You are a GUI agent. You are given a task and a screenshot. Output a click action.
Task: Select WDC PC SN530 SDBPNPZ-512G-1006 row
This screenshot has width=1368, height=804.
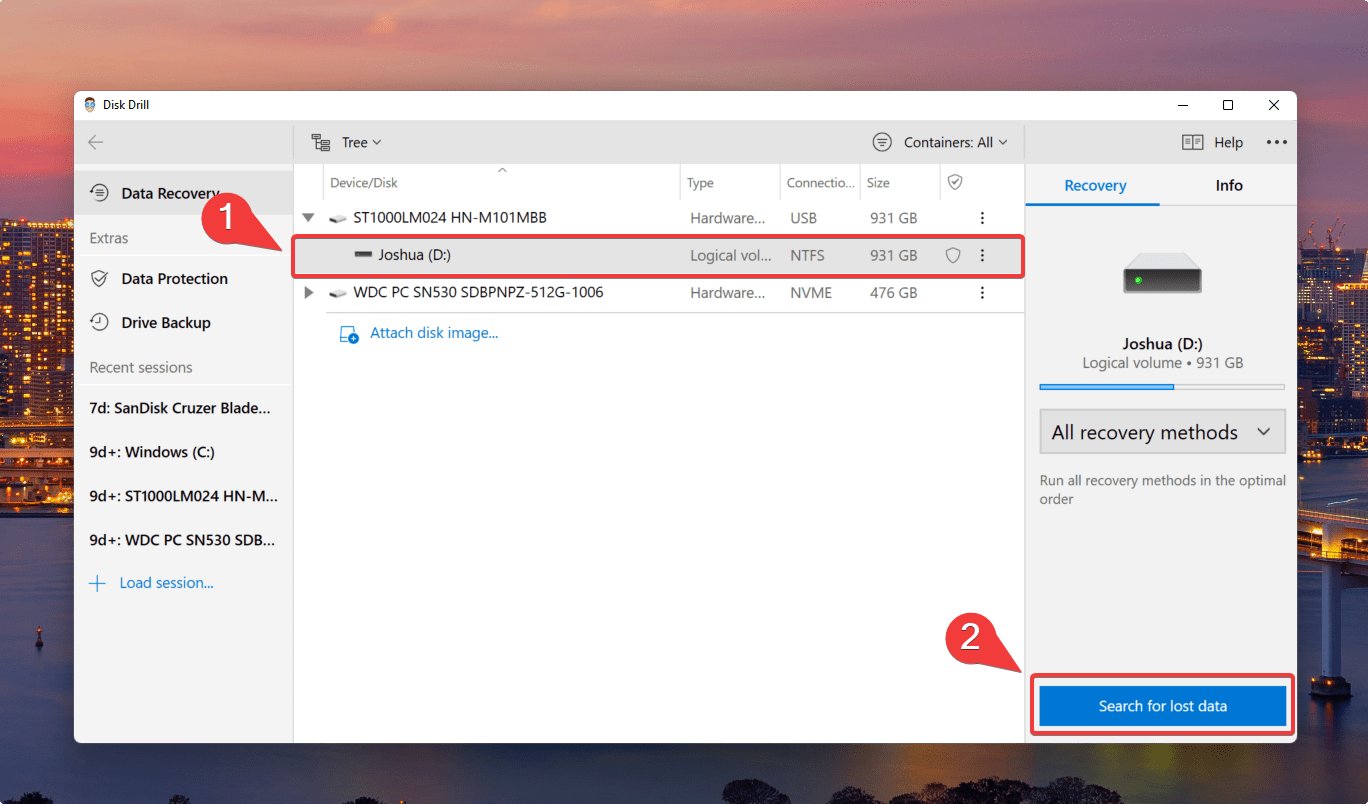pyautogui.click(x=658, y=293)
